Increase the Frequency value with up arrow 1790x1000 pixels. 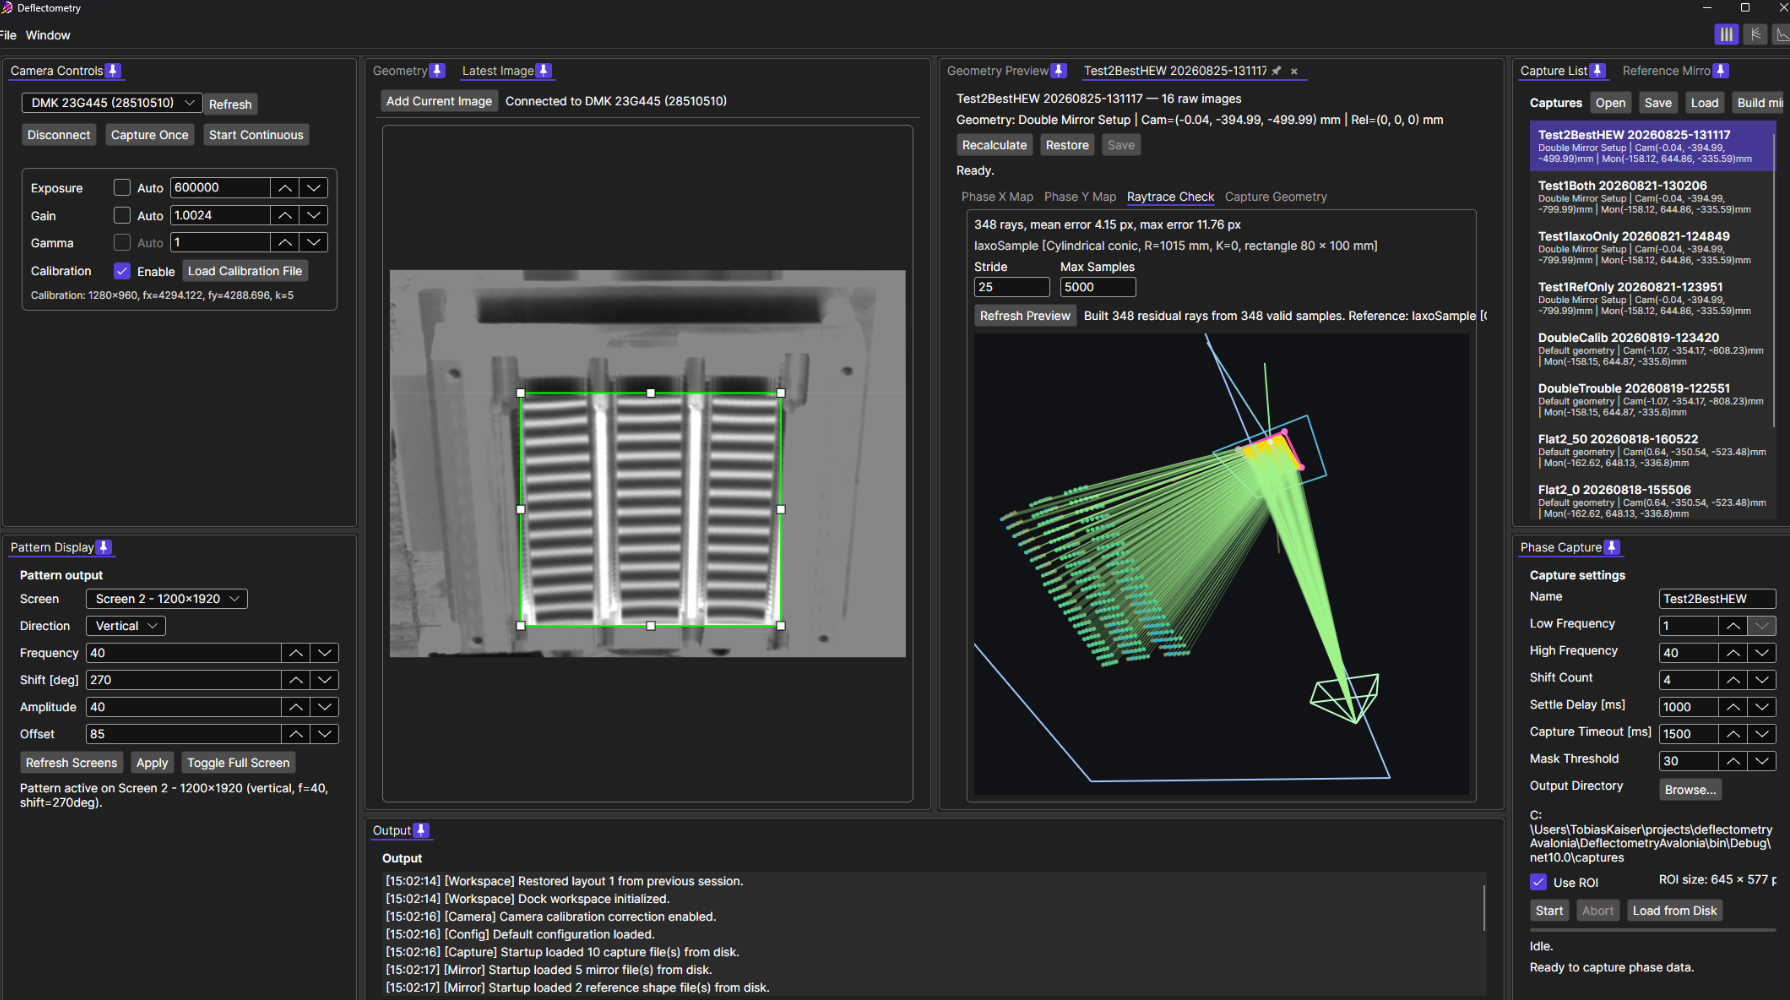point(296,653)
